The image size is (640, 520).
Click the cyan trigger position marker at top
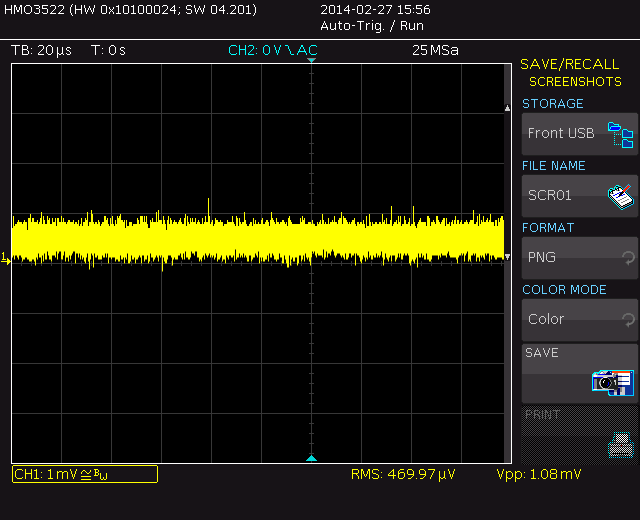pyautogui.click(x=311, y=62)
